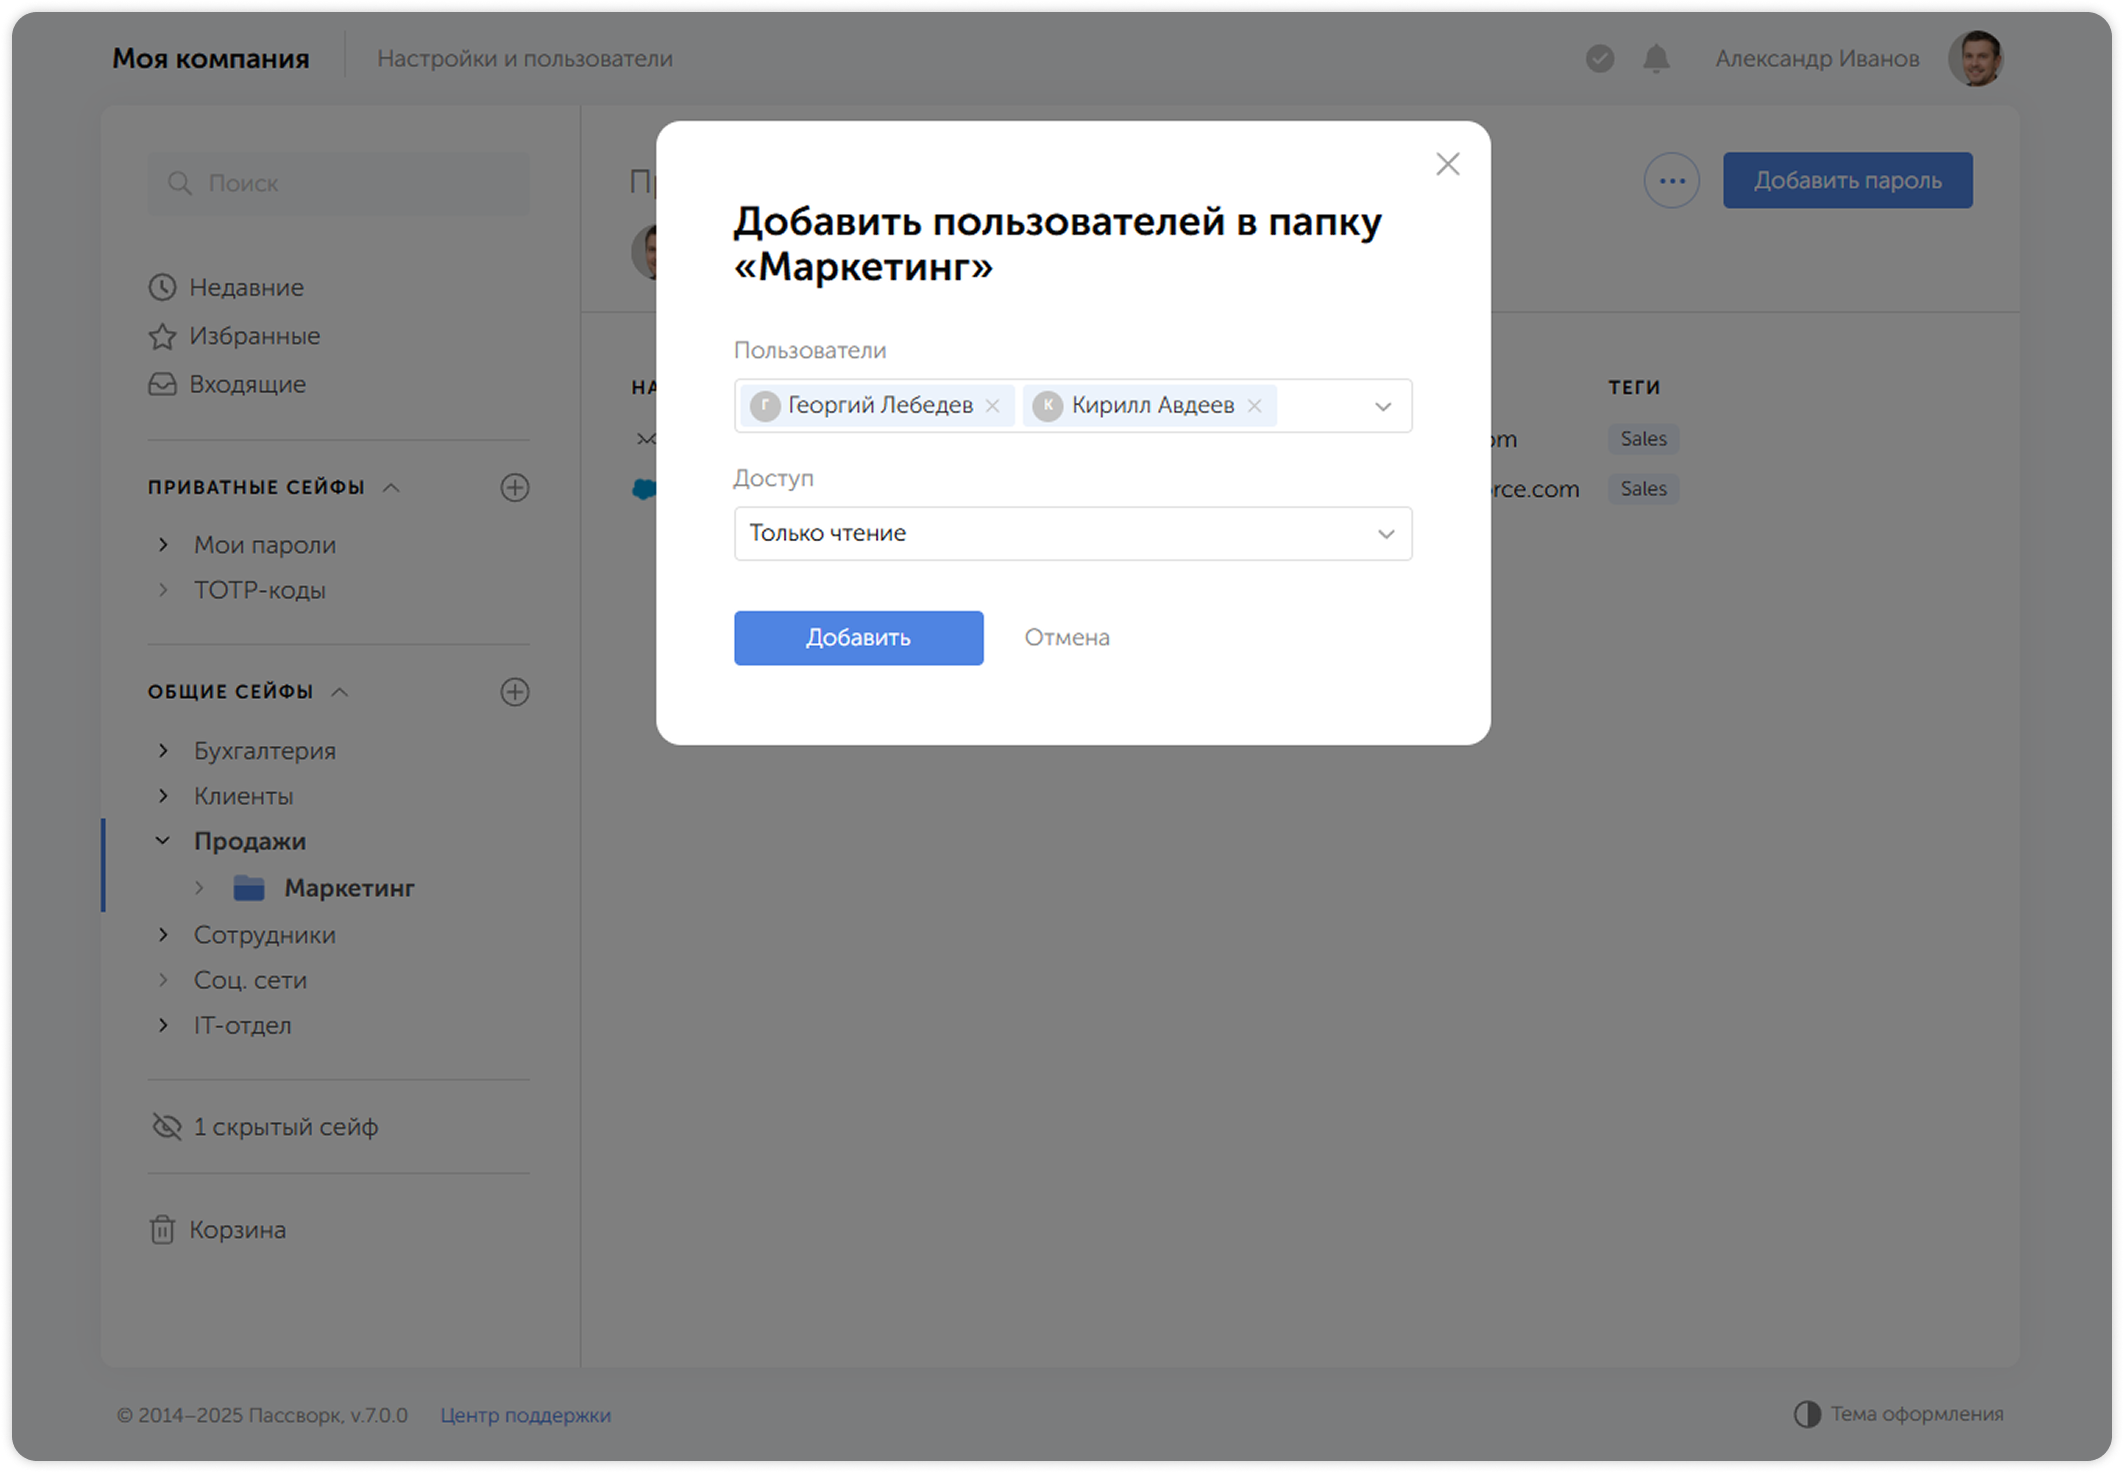
Task: Expand the Маркетинг folder chevron
Action: [199, 888]
